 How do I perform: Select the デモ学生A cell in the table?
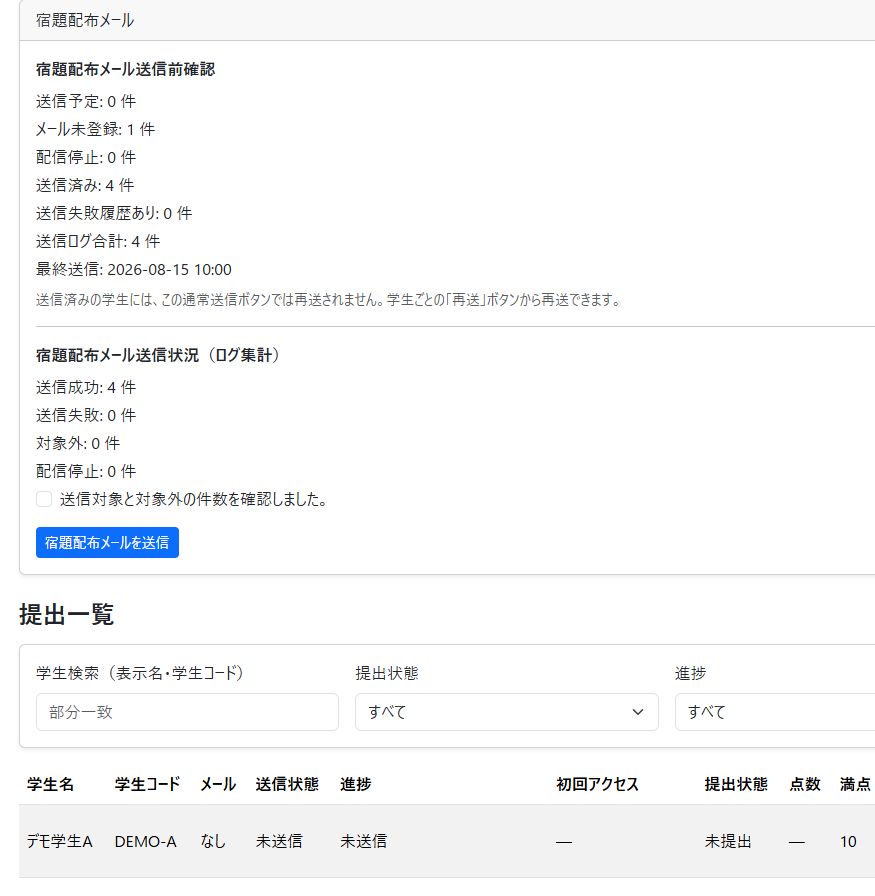point(59,841)
